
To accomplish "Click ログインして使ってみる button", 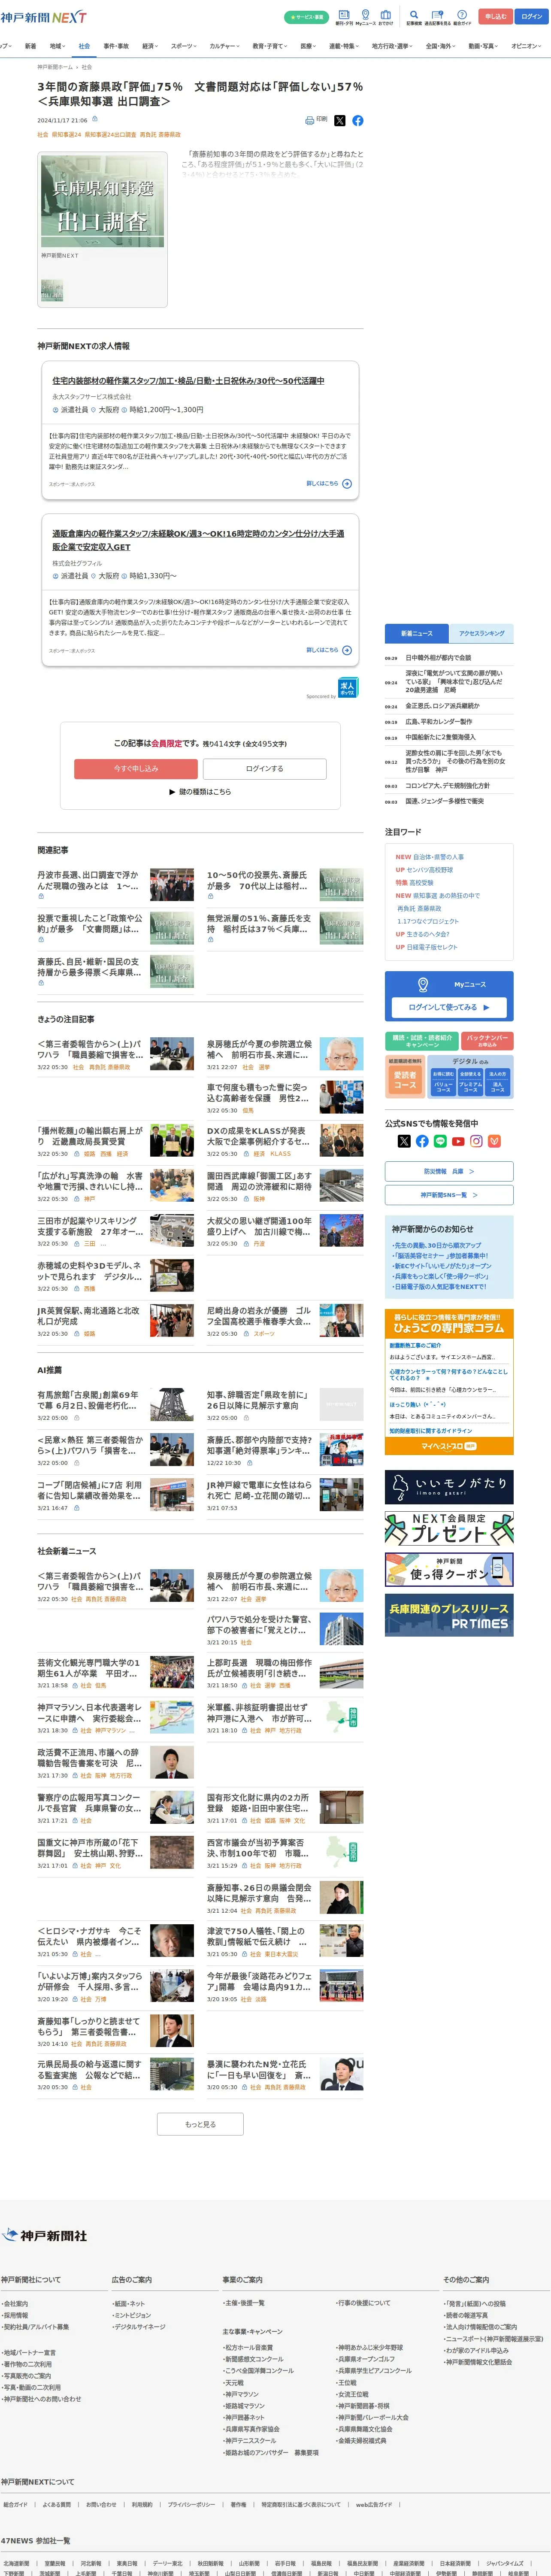I will point(449,1007).
